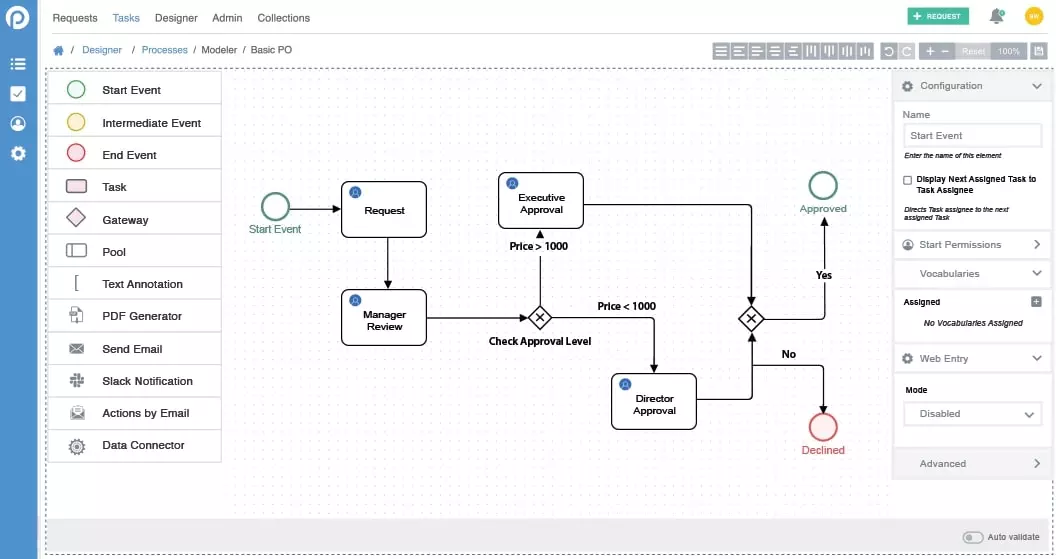
Task: Open the Requests menu
Action: (x=75, y=18)
